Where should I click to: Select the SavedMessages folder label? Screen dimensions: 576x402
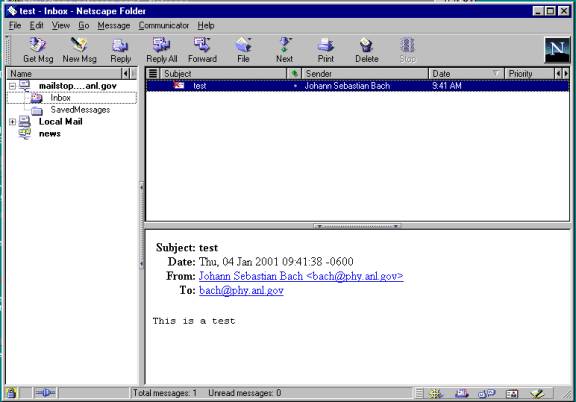coord(80,110)
